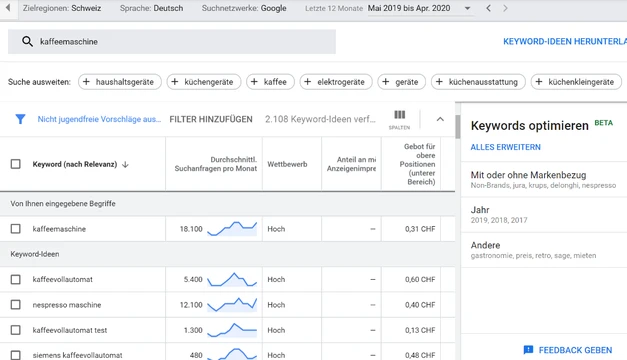627x360 pixels.
Task: Open the date range dropdown arrow
Action: 467,8
